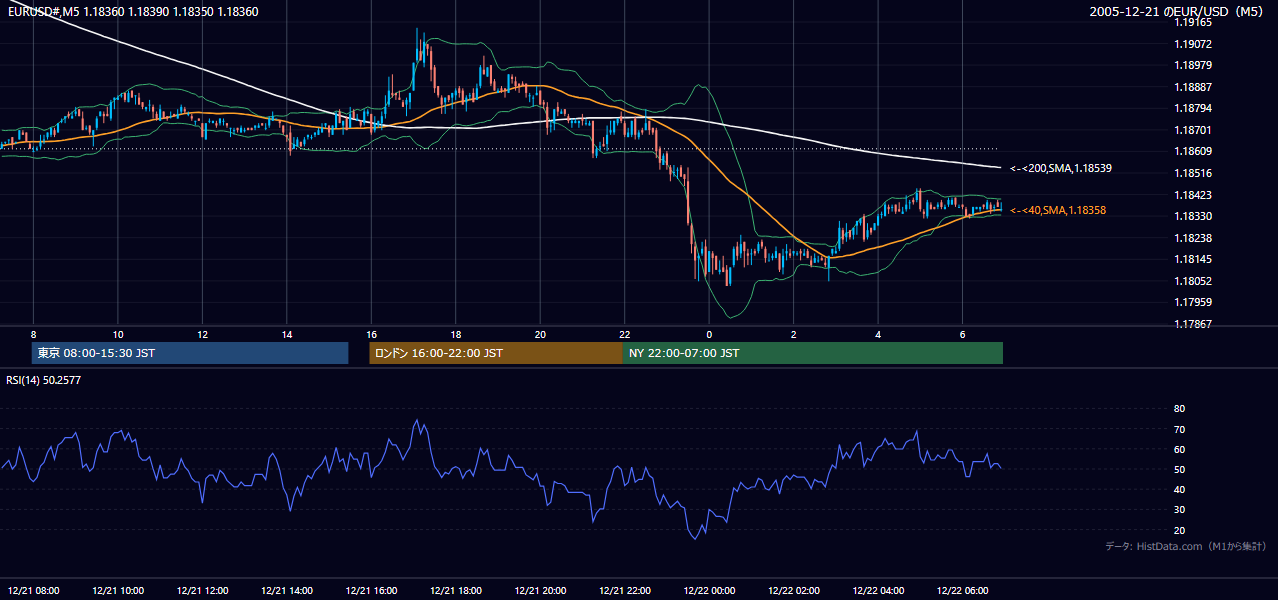The image size is (1278, 600).
Task: Click hour label 8 under price chart
Action: (x=33, y=334)
